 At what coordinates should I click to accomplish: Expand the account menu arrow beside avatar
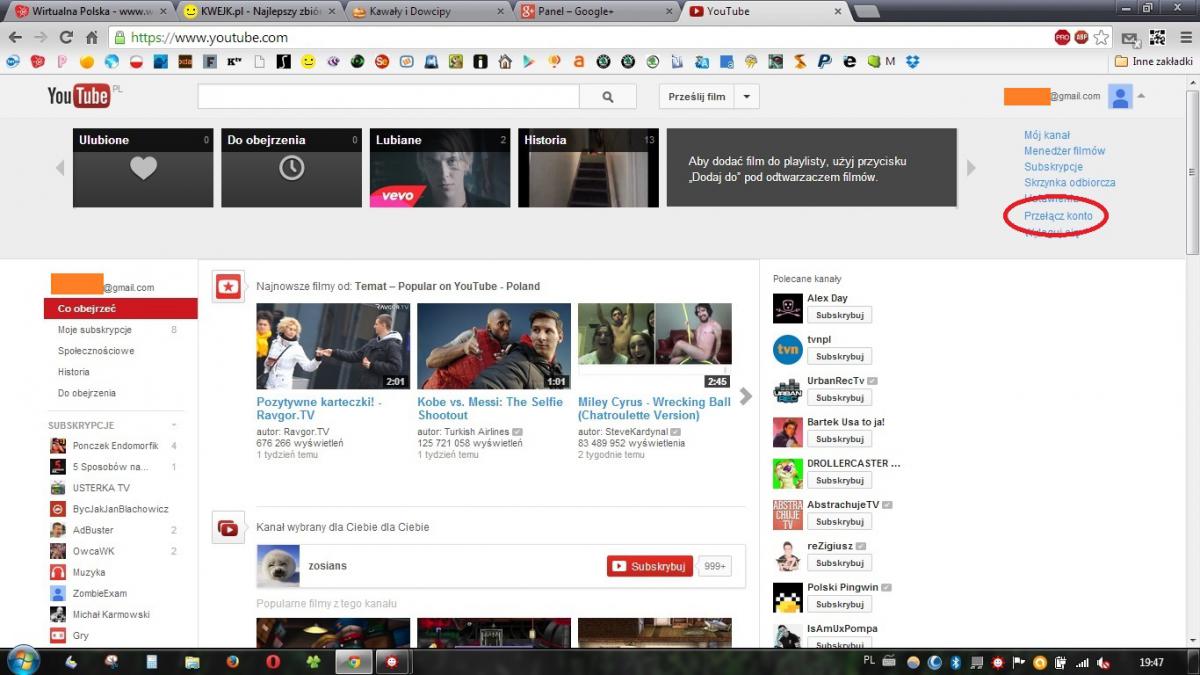pyautogui.click(x=1141, y=96)
